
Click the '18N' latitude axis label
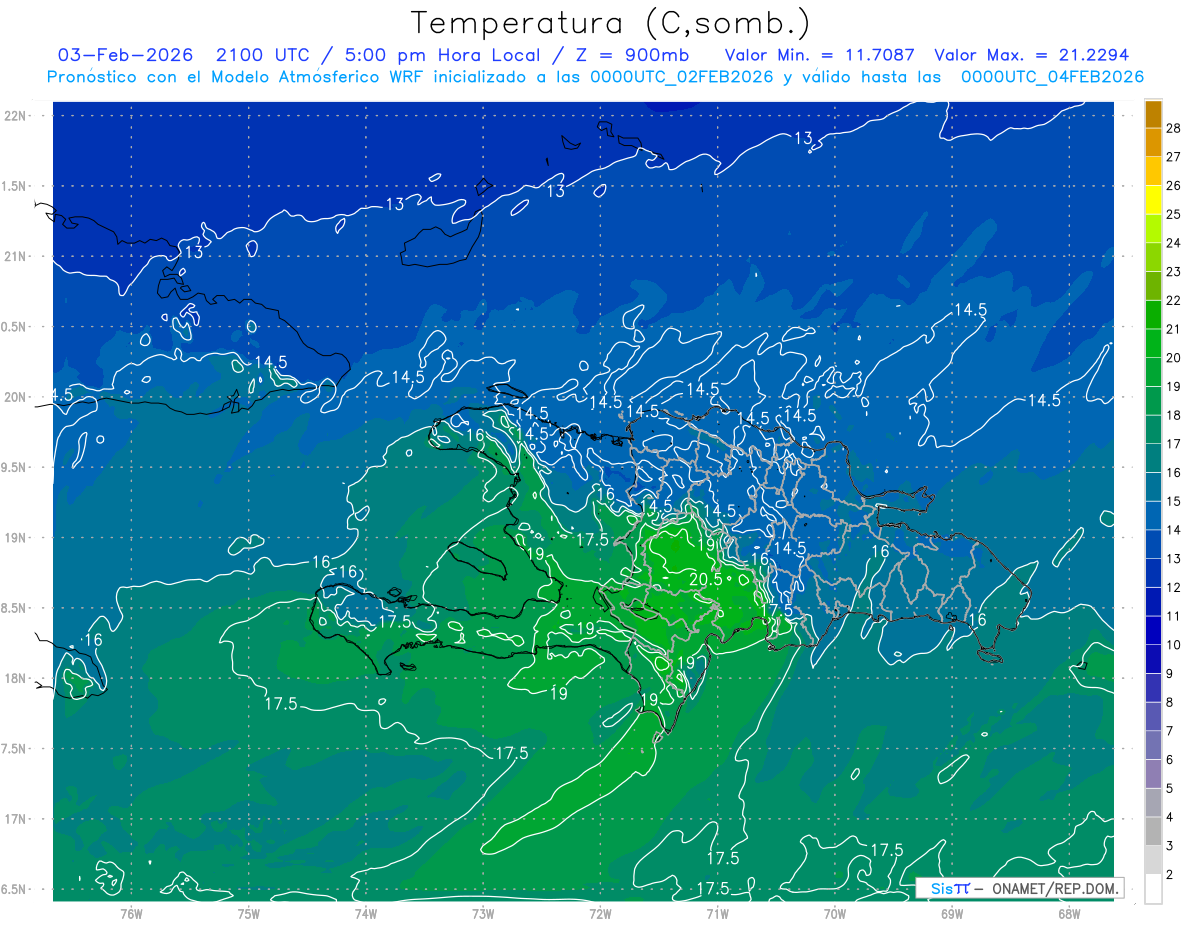tap(15, 679)
